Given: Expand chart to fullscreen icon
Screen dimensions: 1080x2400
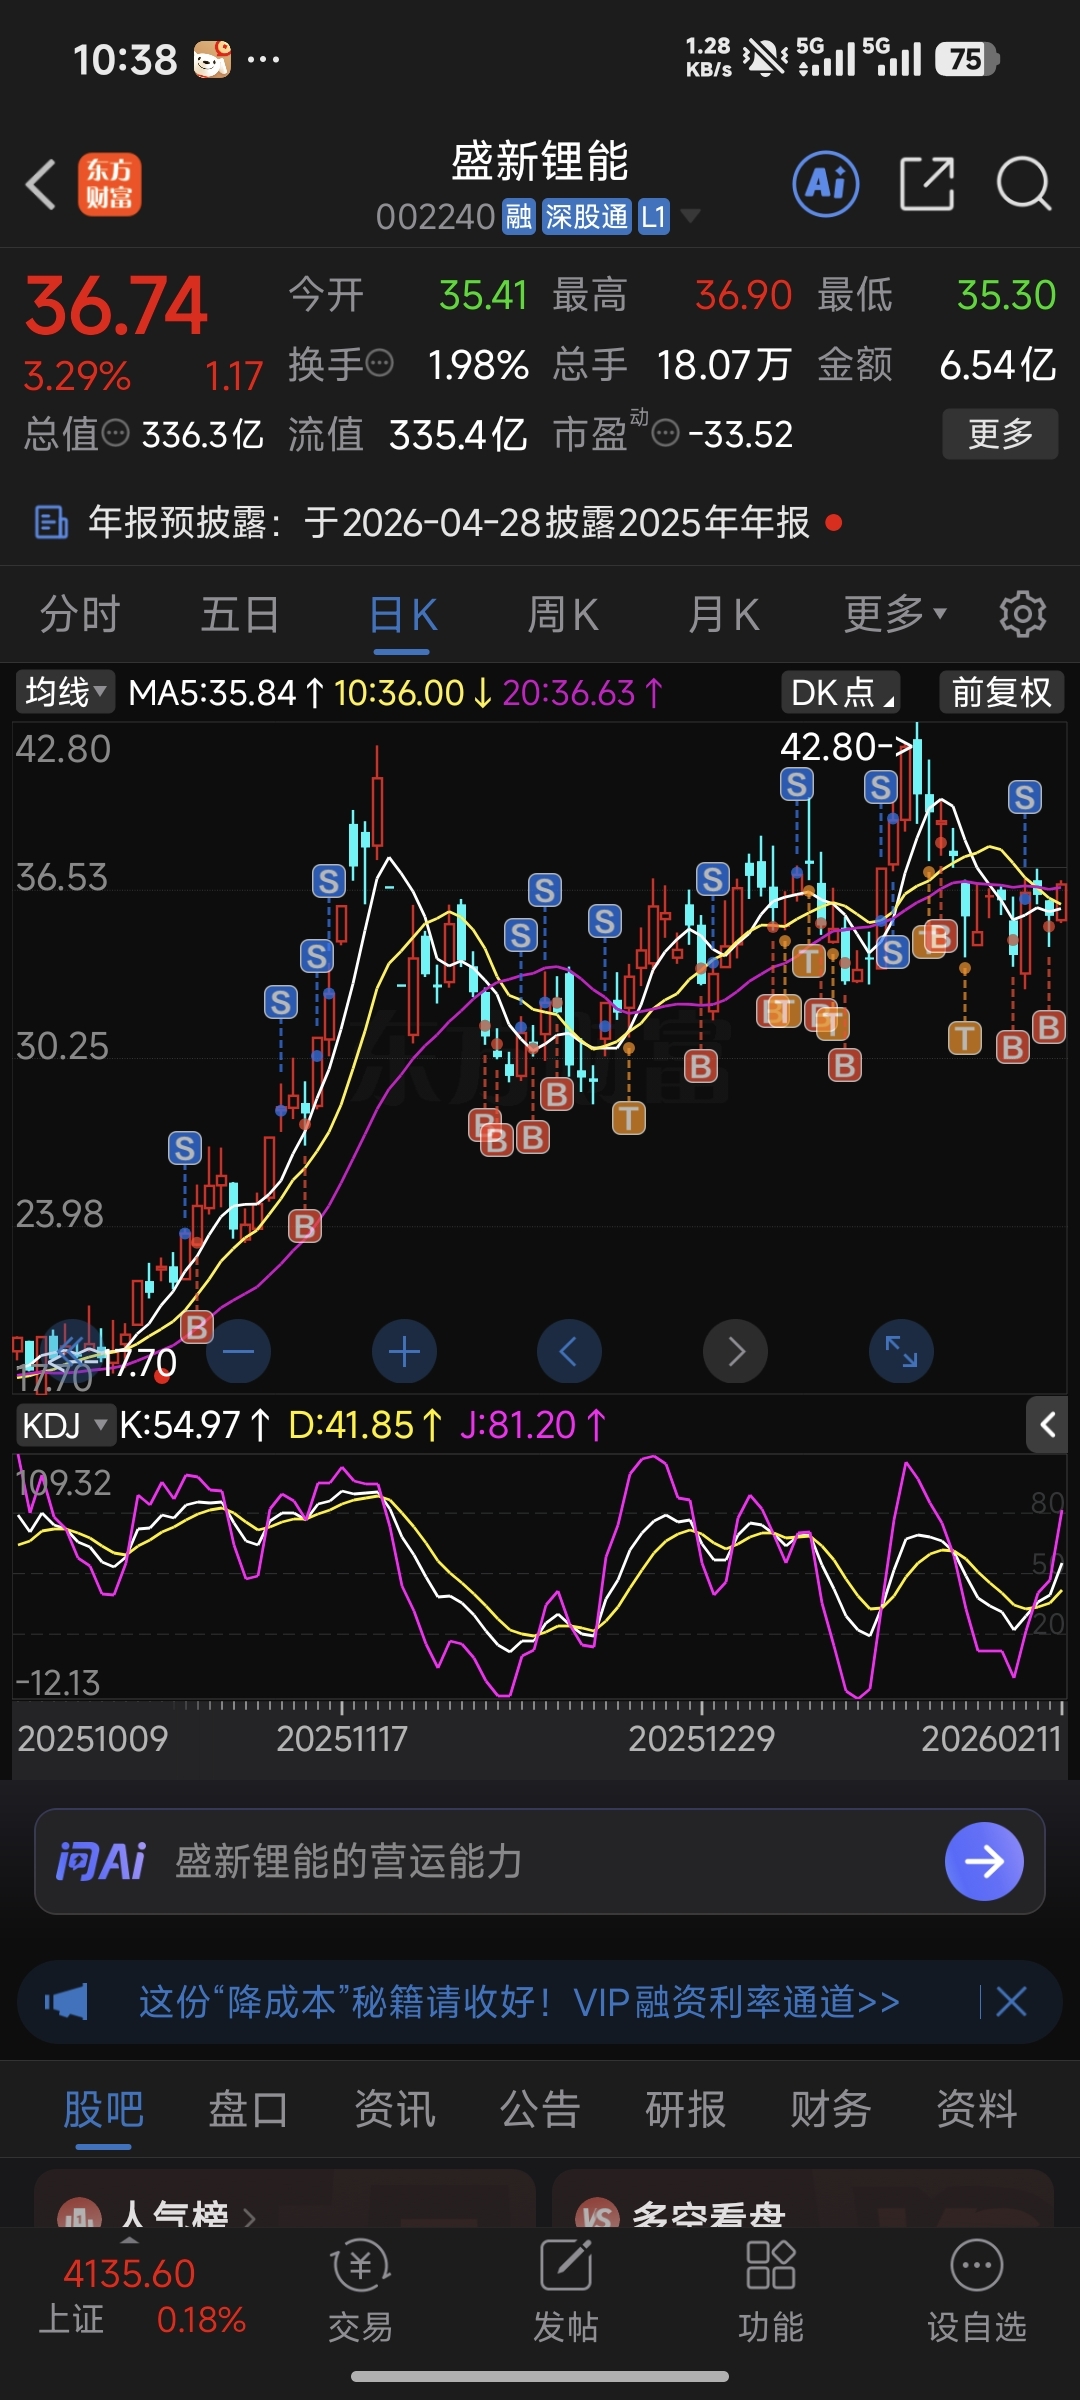Looking at the screenshot, I should [x=901, y=1352].
